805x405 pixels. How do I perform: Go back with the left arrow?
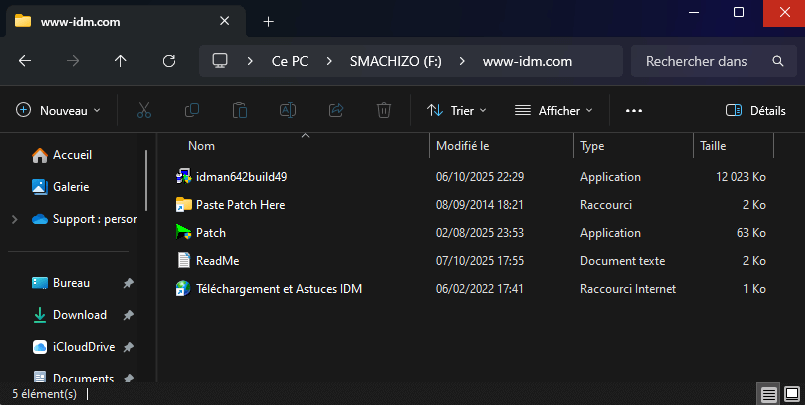(25, 61)
